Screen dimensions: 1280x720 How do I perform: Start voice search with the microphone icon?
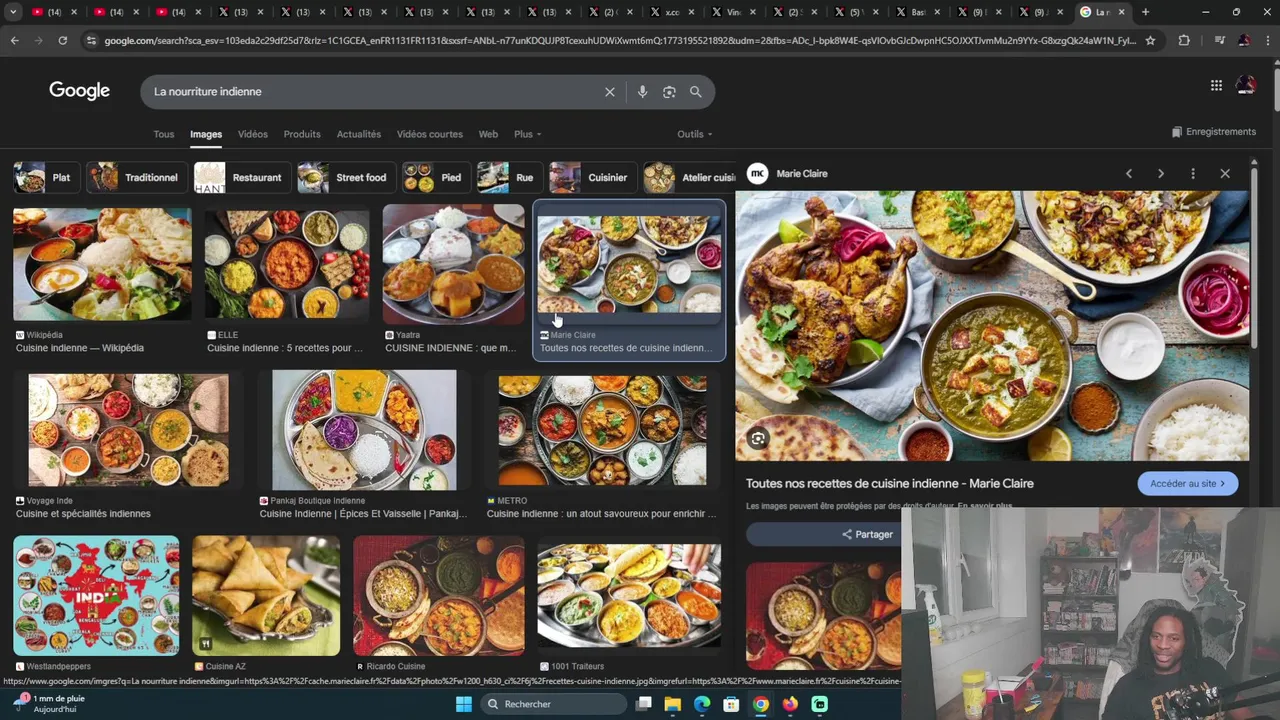(x=642, y=92)
